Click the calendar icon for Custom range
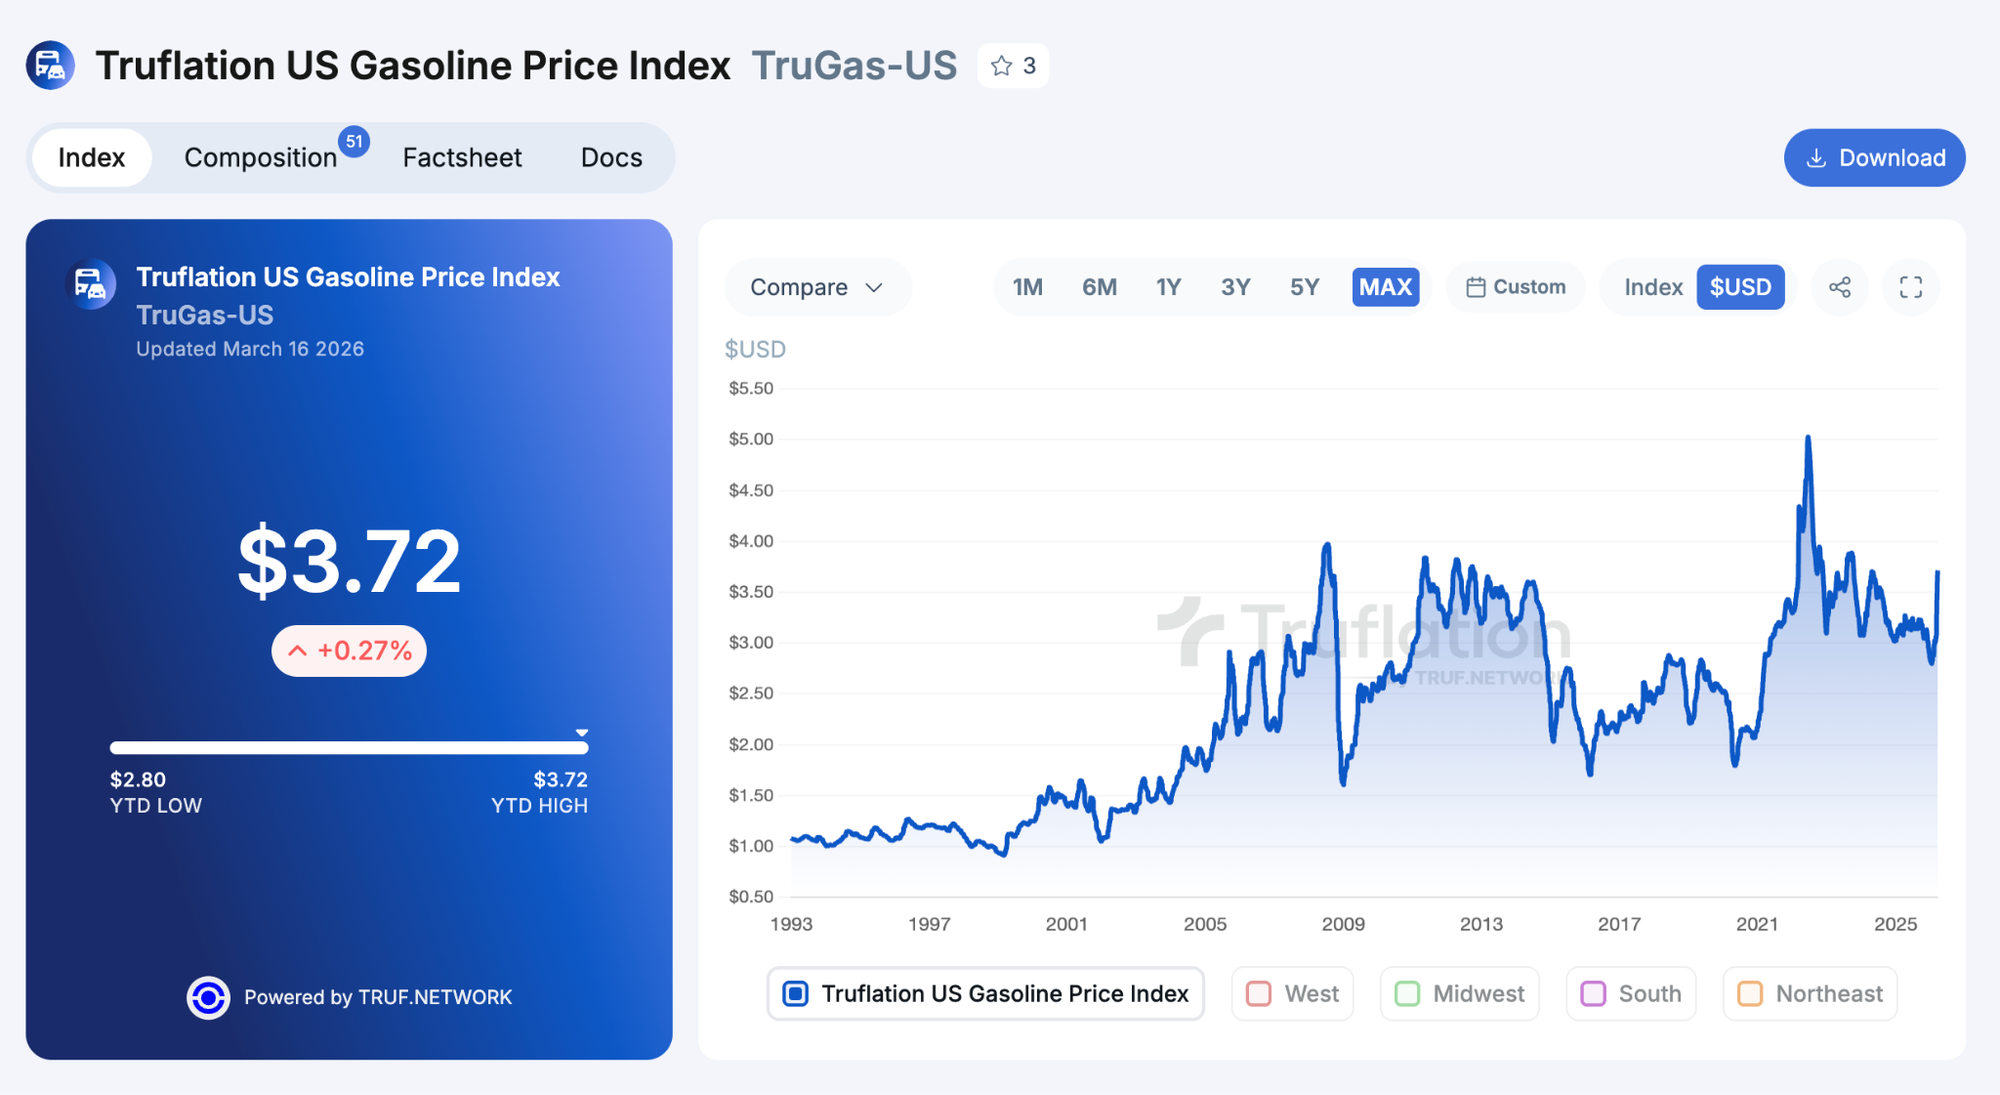 pyautogui.click(x=1475, y=288)
